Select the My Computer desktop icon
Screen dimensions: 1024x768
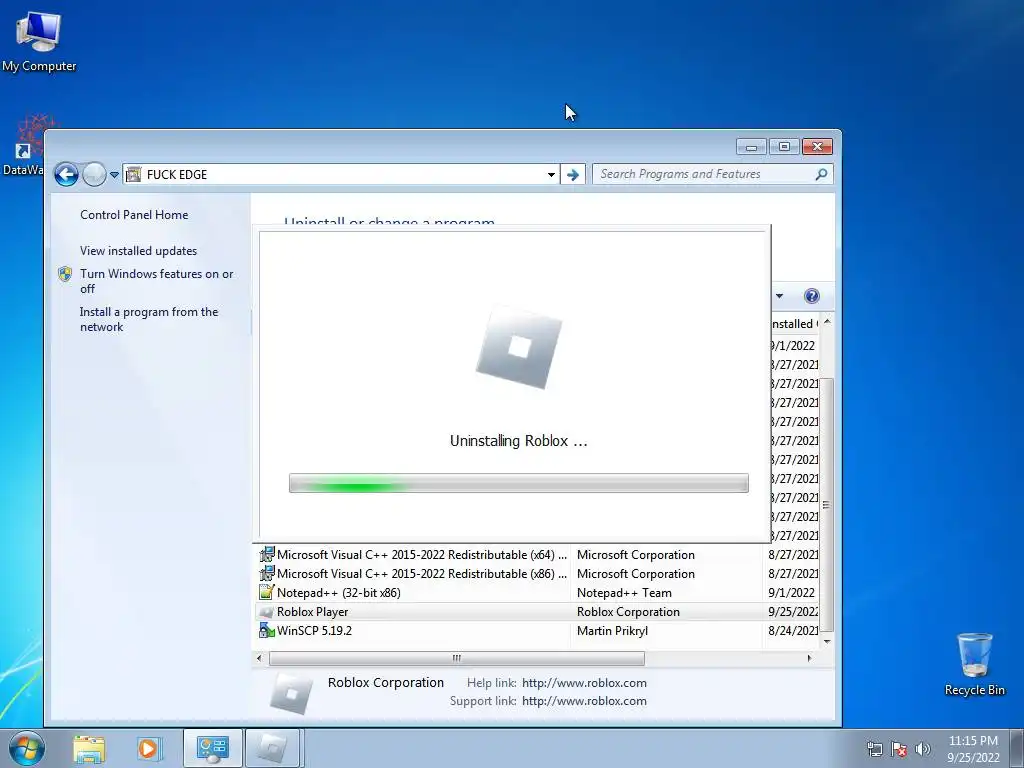pos(39,42)
